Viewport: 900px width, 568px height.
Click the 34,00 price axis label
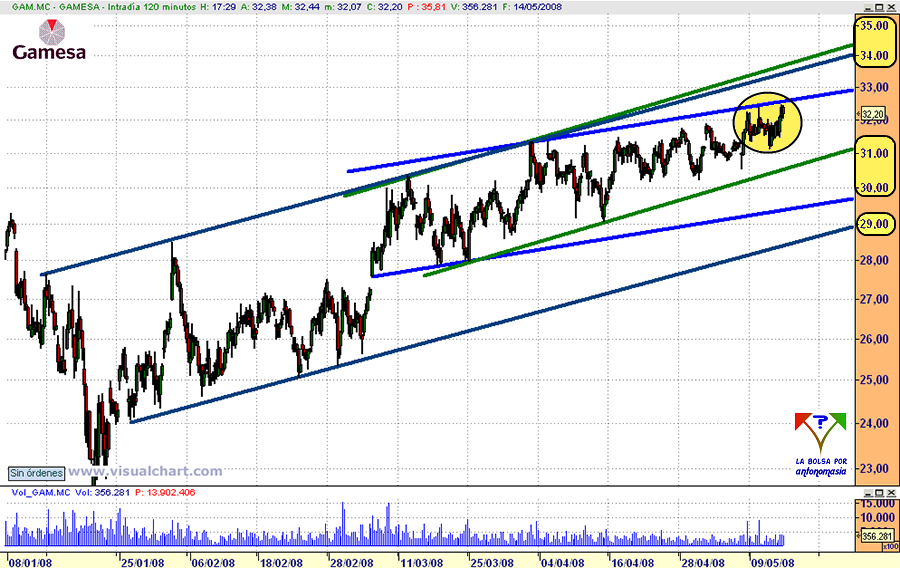point(875,56)
